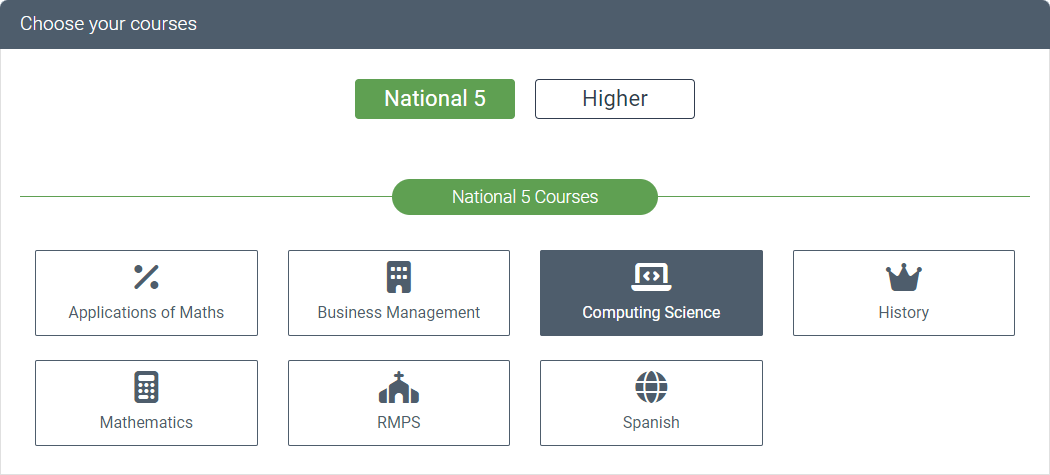This screenshot has width=1050, height=475.
Task: Pick the Business Management course label
Action: 399,312
